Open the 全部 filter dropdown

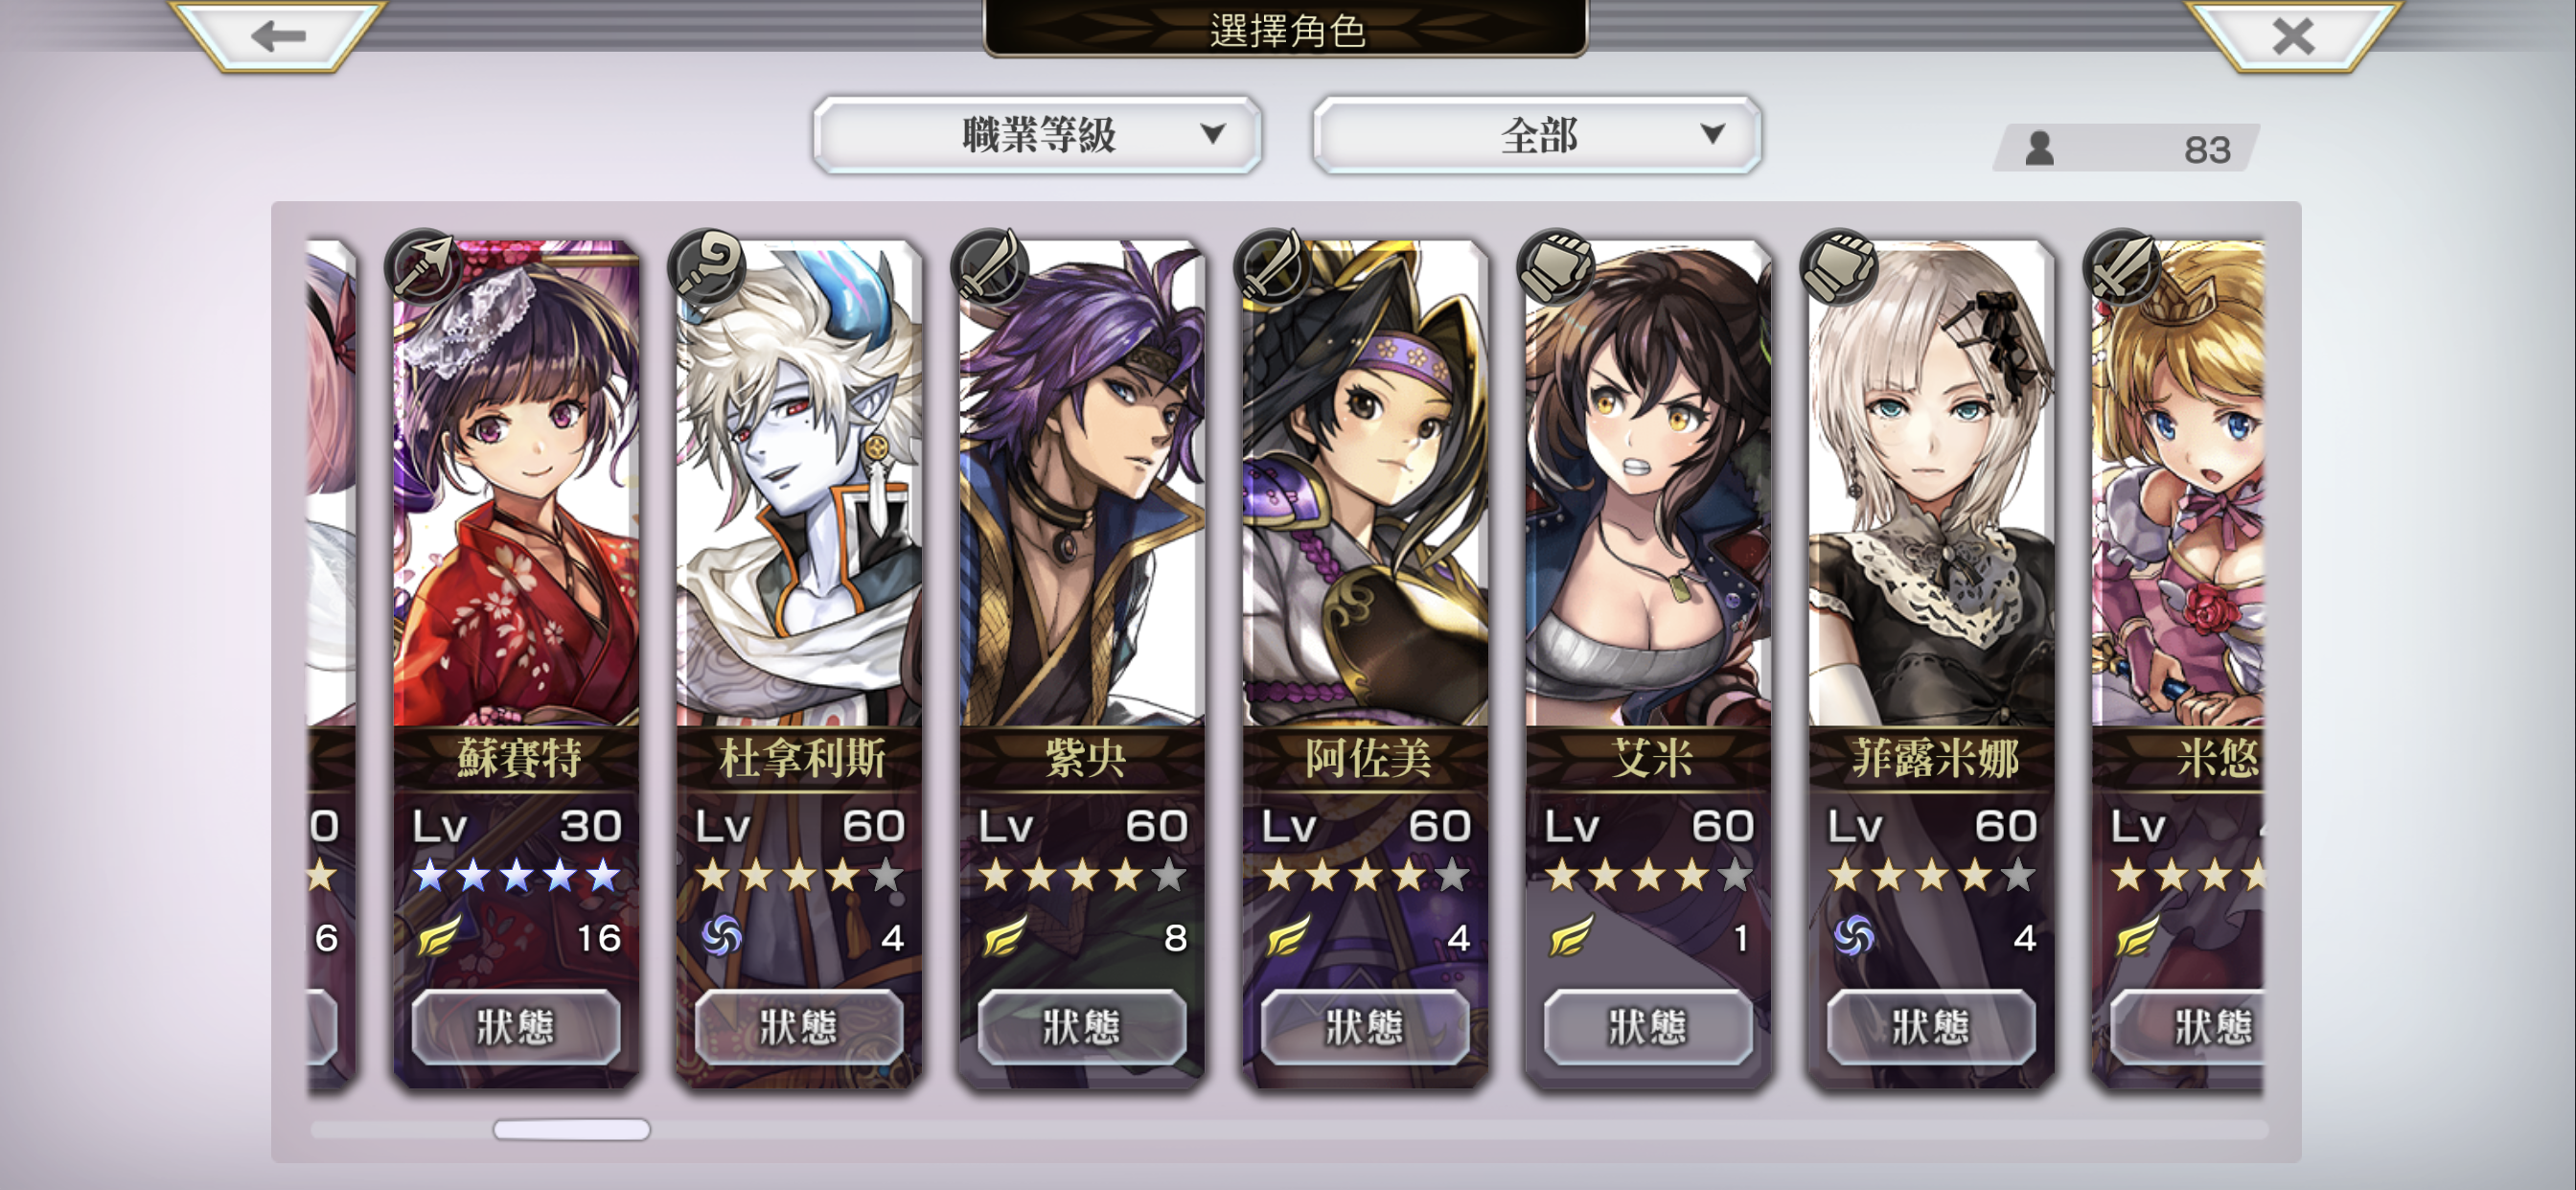(x=1536, y=134)
